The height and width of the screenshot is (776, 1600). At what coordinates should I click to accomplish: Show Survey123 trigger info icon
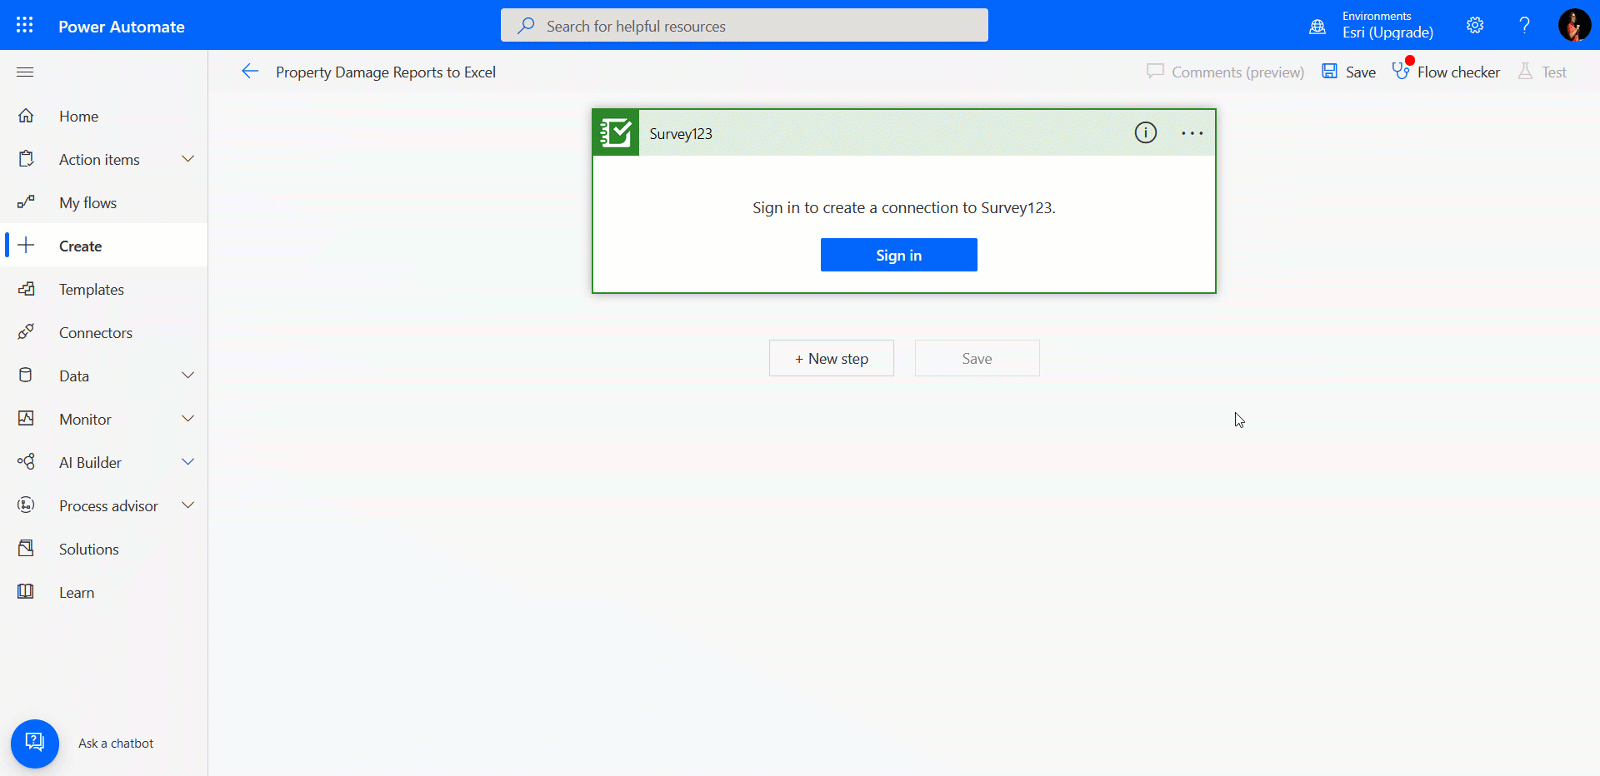point(1146,133)
